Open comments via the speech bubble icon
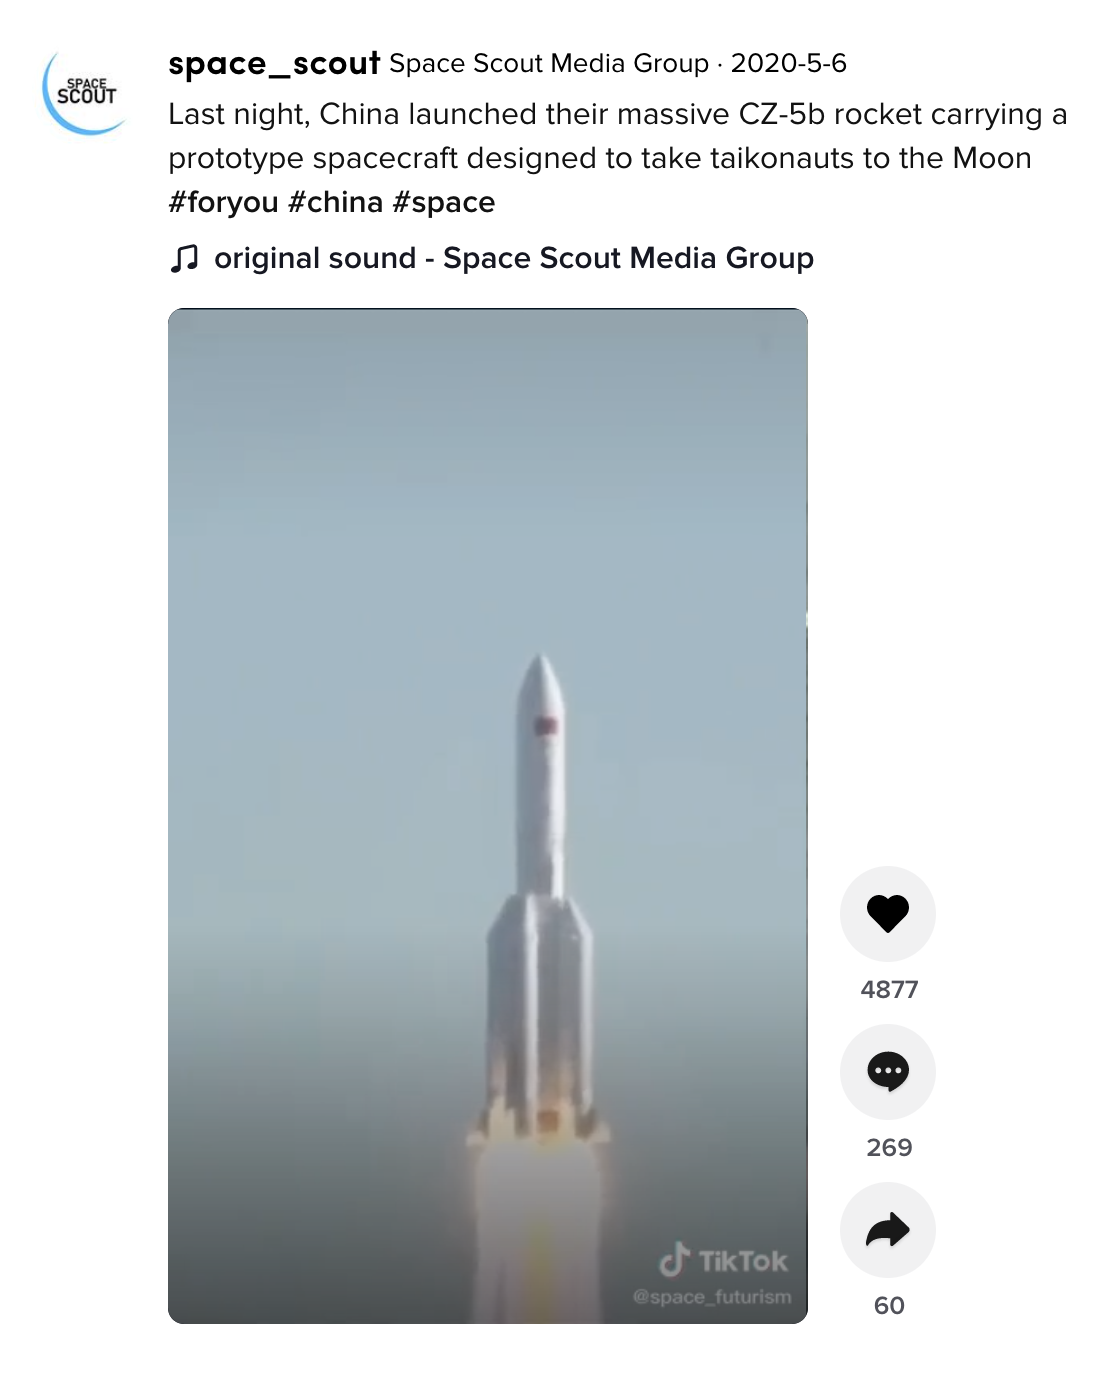 tap(887, 1071)
